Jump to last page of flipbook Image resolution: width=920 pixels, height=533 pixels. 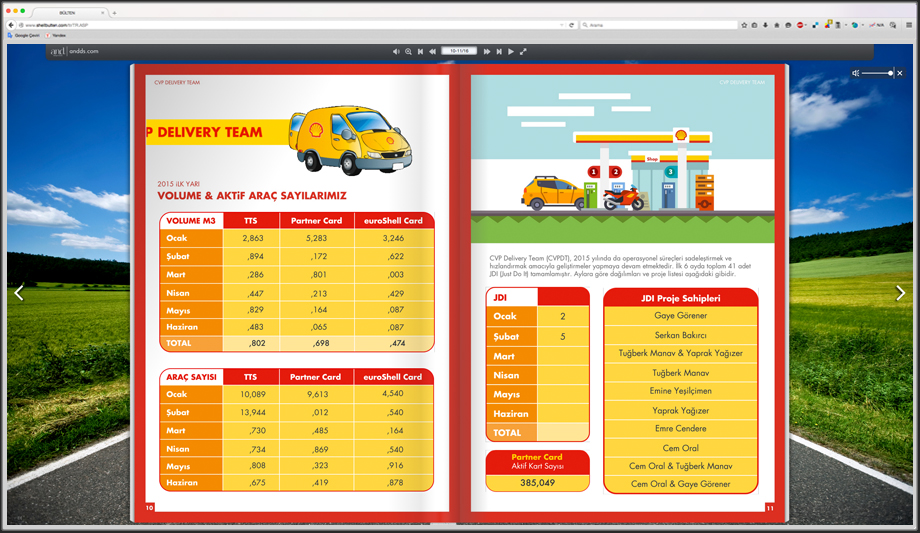[x=499, y=52]
